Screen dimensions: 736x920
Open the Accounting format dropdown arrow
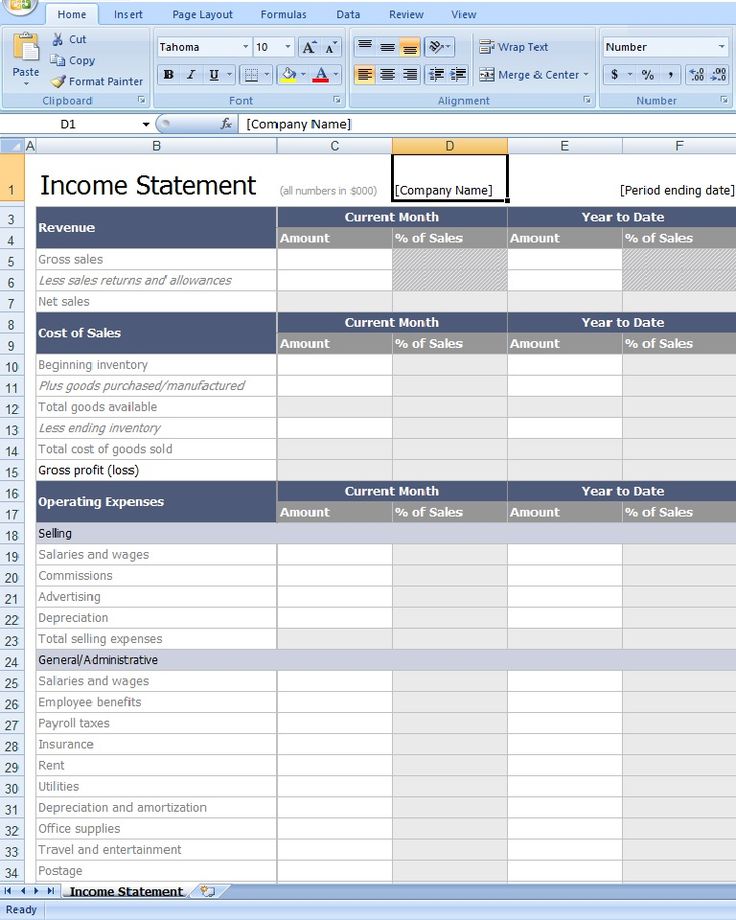[630, 75]
